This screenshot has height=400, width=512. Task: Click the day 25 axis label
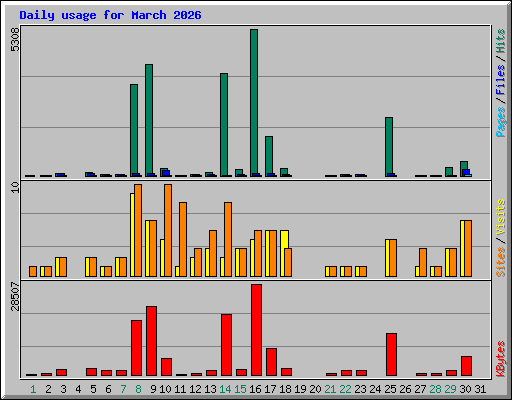click(390, 389)
